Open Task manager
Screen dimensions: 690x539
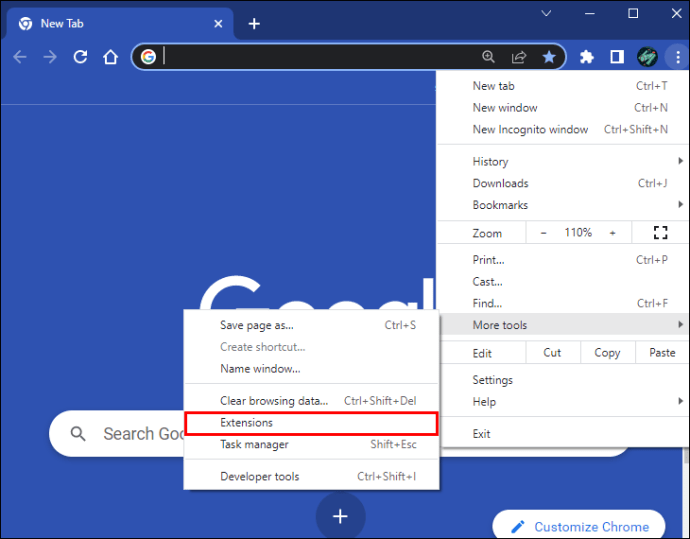312,444
